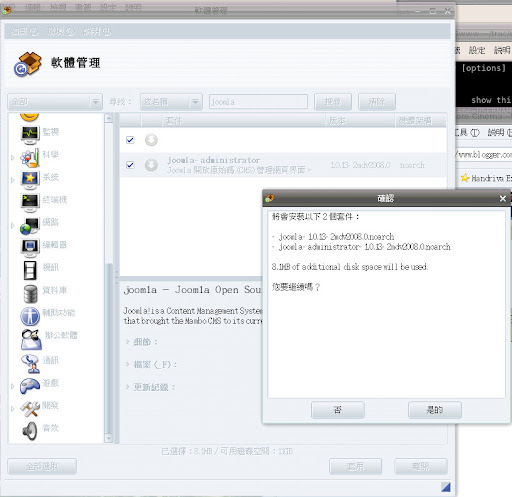This screenshot has width=512, height=497.
Task: Sort by the 版本 version column header
Action: point(360,121)
